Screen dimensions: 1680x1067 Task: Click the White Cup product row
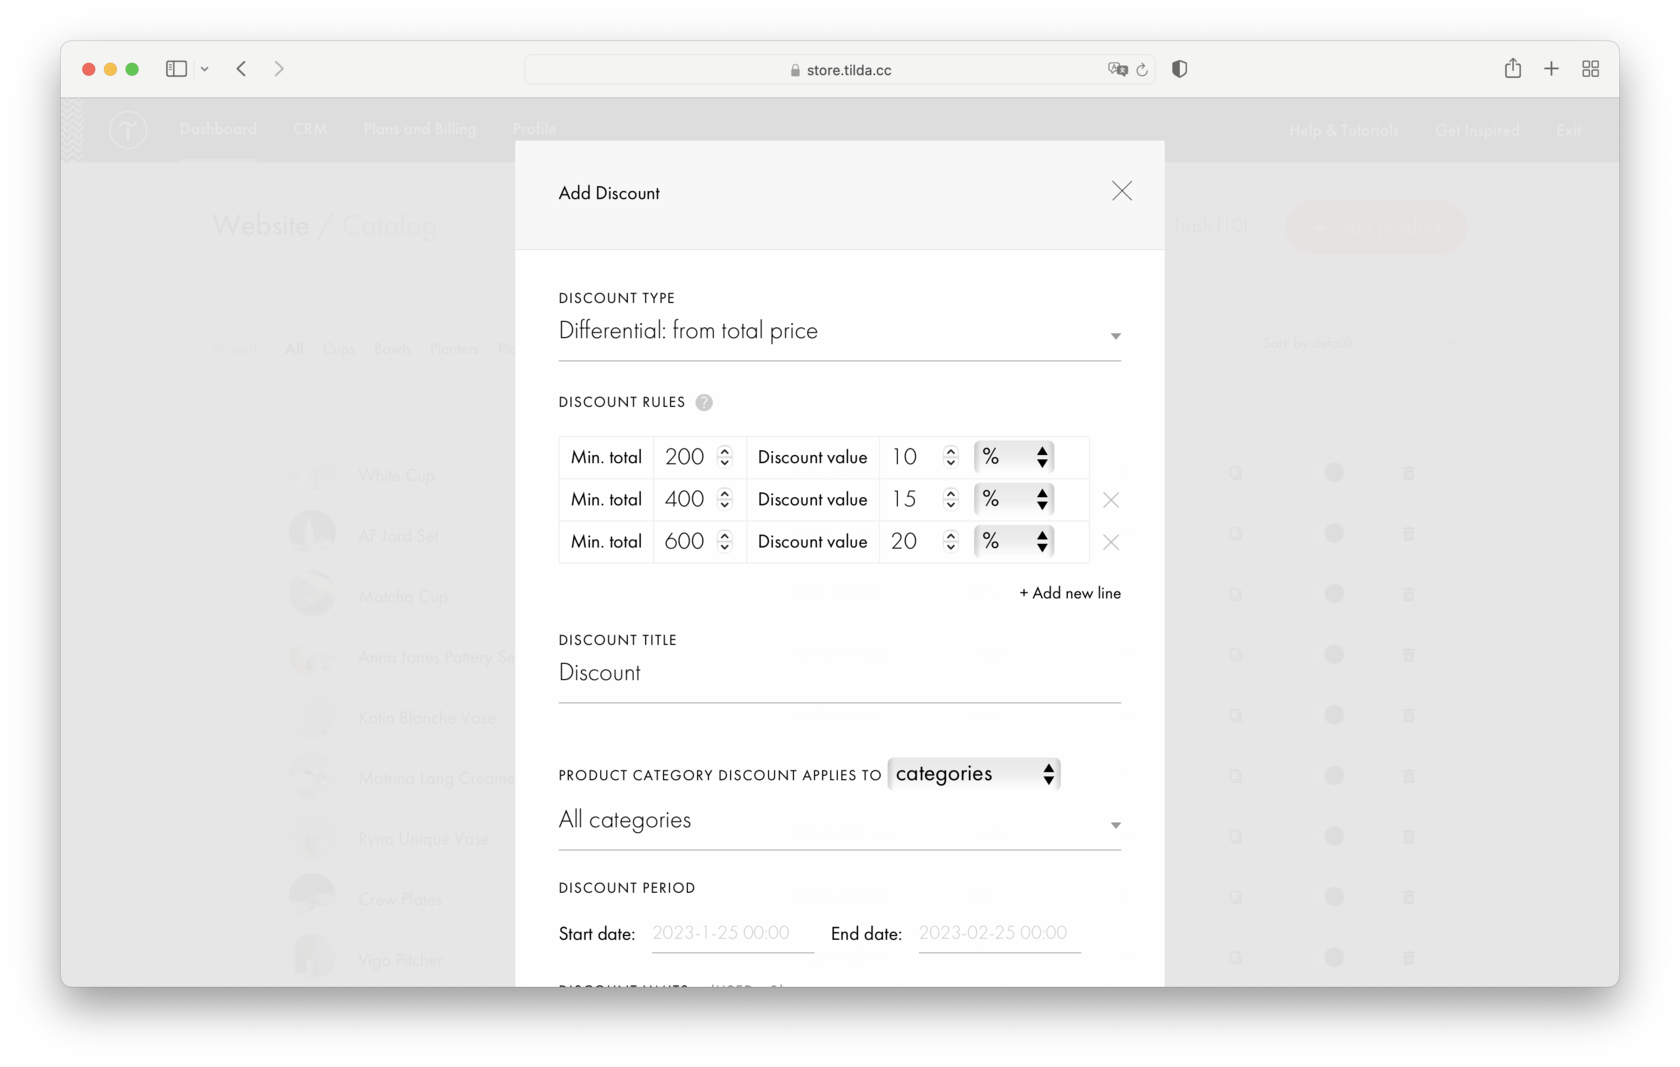396,476
